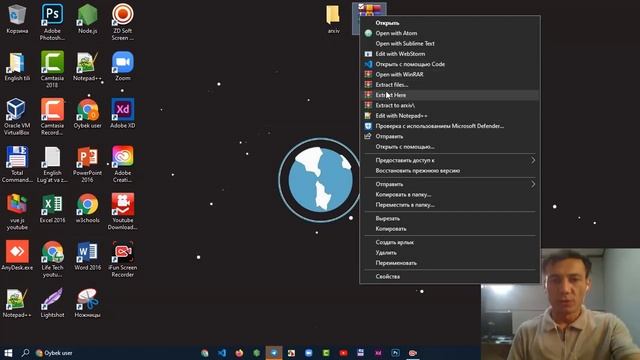
Task: Switch to Telegram in the taskbar
Action: [274, 353]
